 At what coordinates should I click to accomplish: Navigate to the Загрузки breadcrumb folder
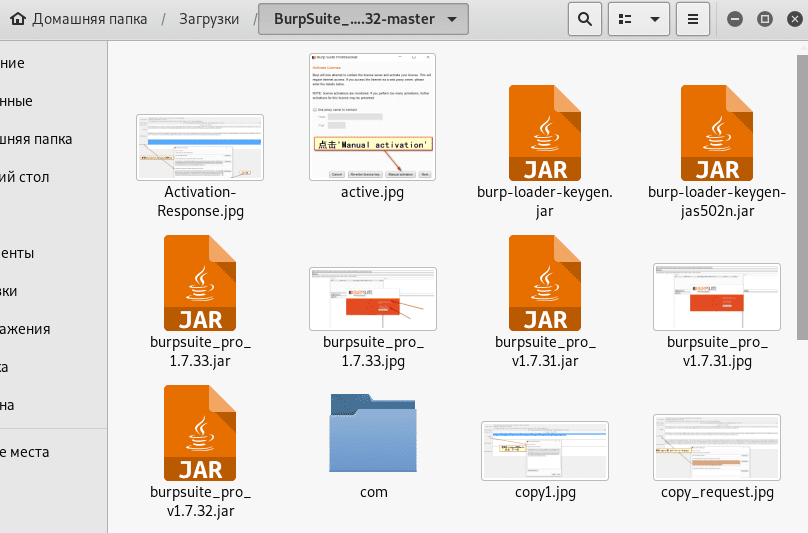(x=209, y=19)
